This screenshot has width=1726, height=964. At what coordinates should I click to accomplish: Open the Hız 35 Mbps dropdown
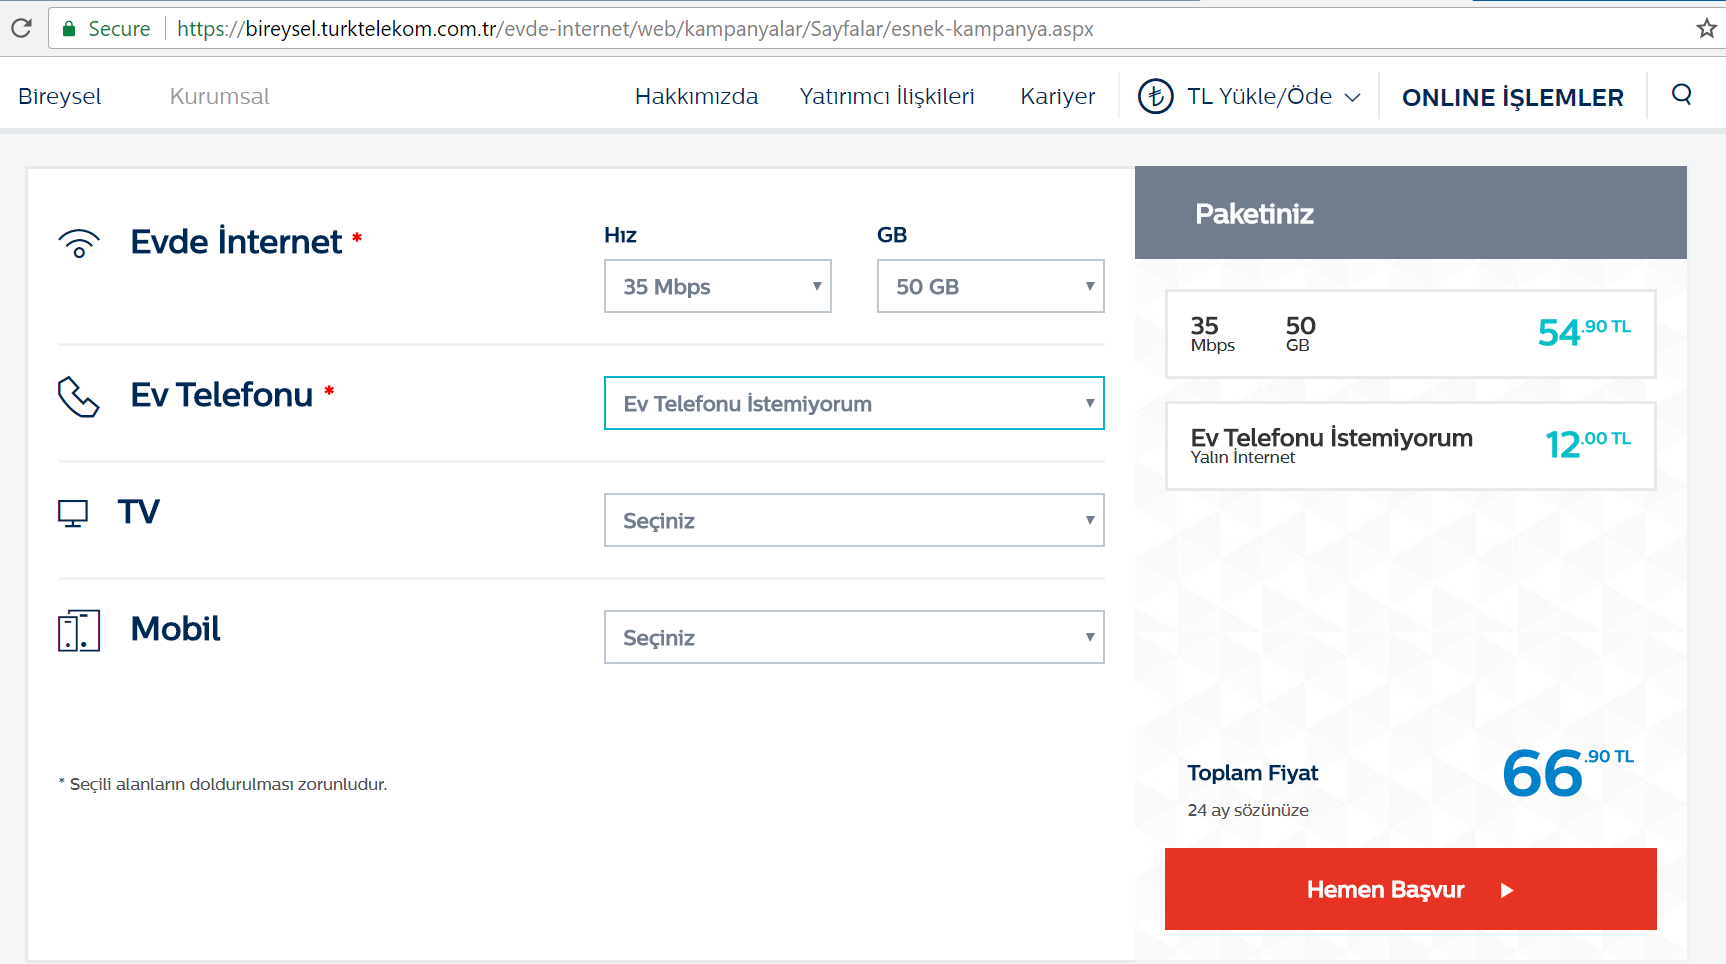pos(718,286)
